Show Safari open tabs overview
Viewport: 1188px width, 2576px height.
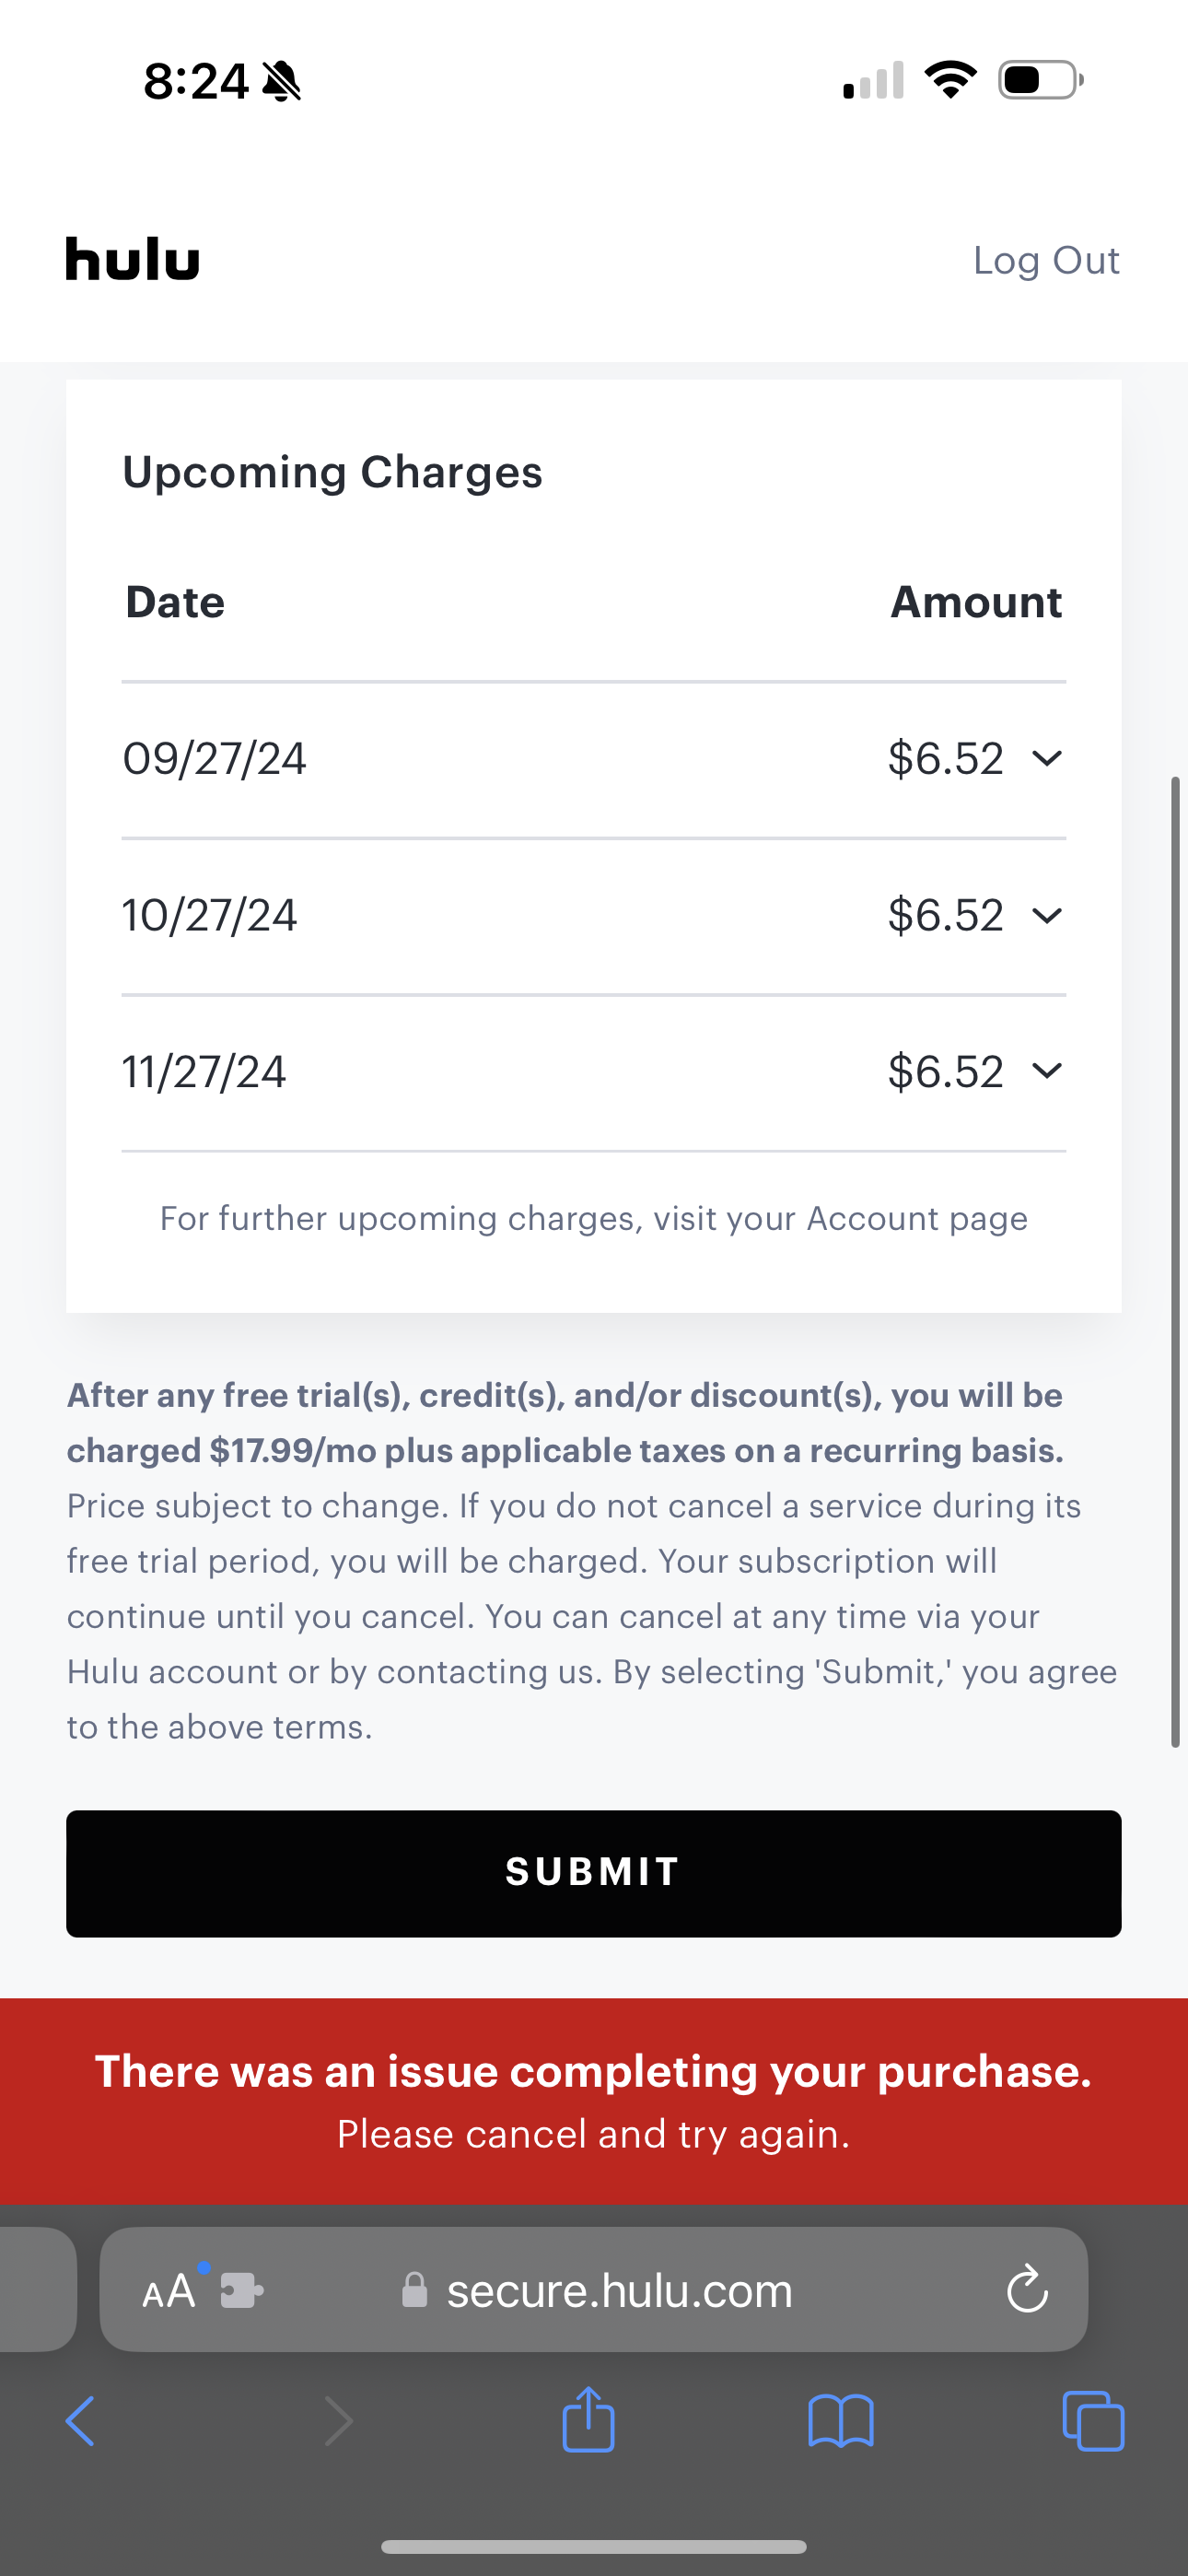1093,2421
